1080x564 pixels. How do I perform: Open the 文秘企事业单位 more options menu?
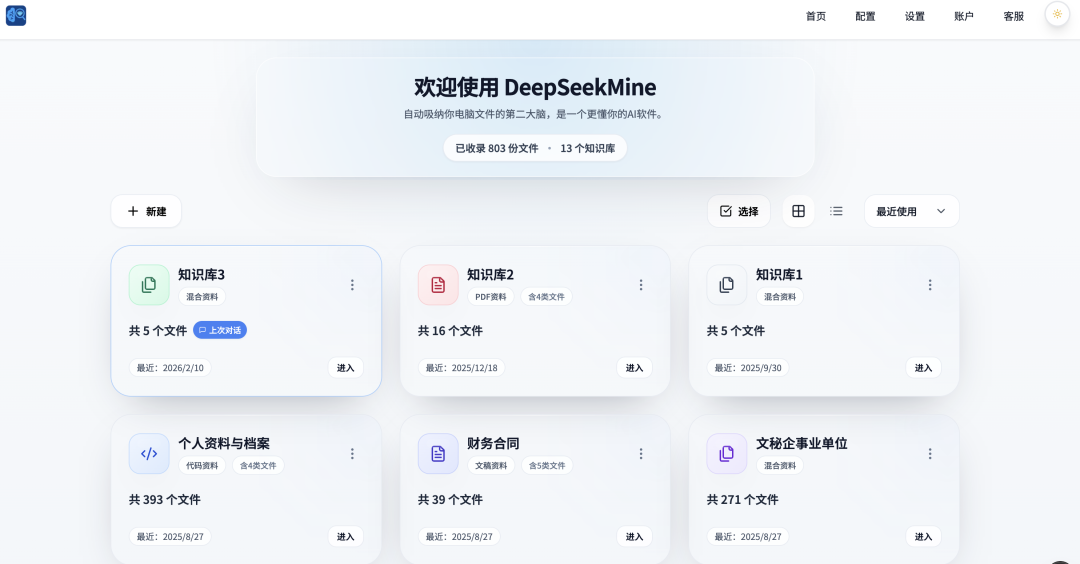point(930,454)
